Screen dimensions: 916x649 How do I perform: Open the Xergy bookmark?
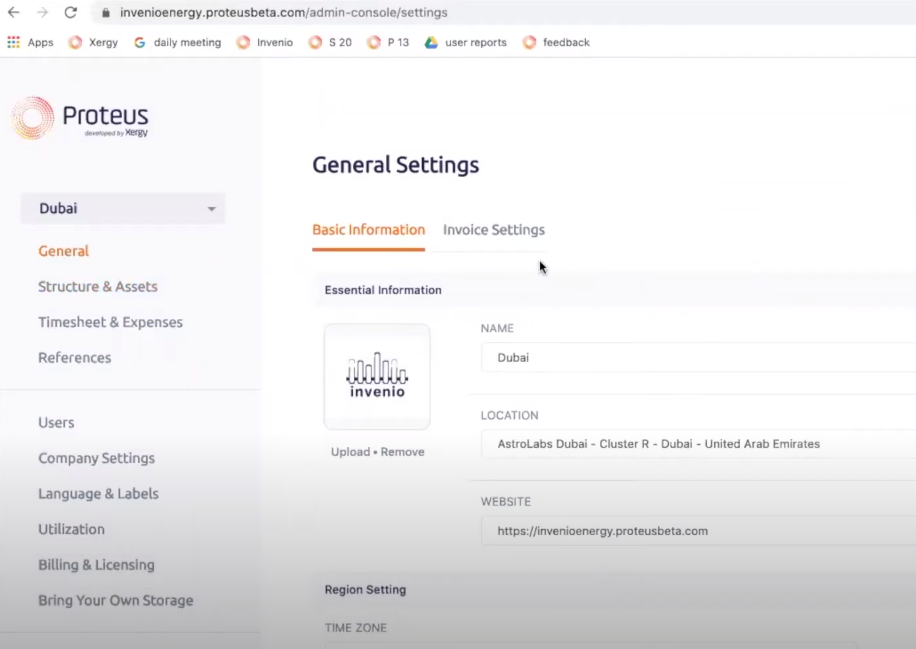[x=93, y=42]
